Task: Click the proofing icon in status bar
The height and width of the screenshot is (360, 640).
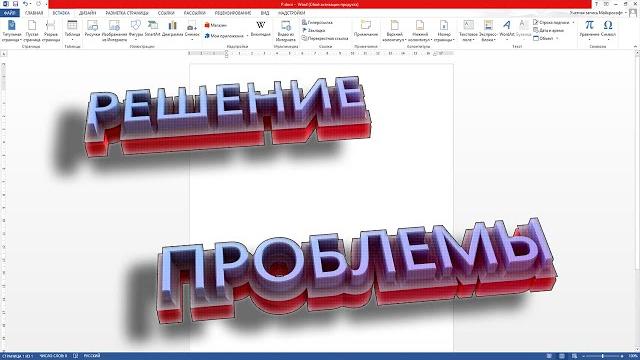Action: 76,356
